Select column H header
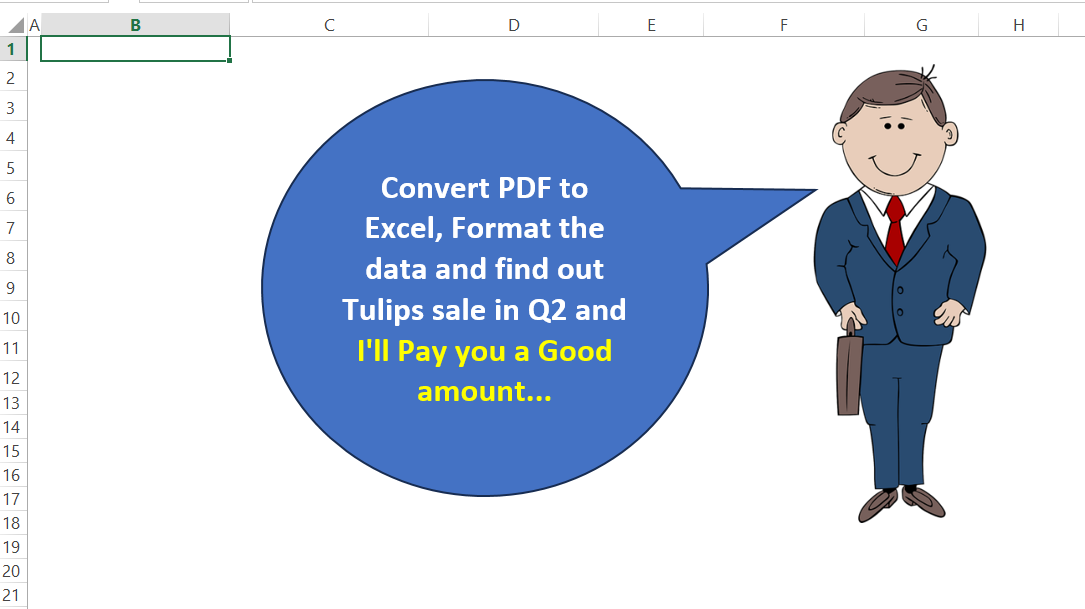 (1018, 25)
